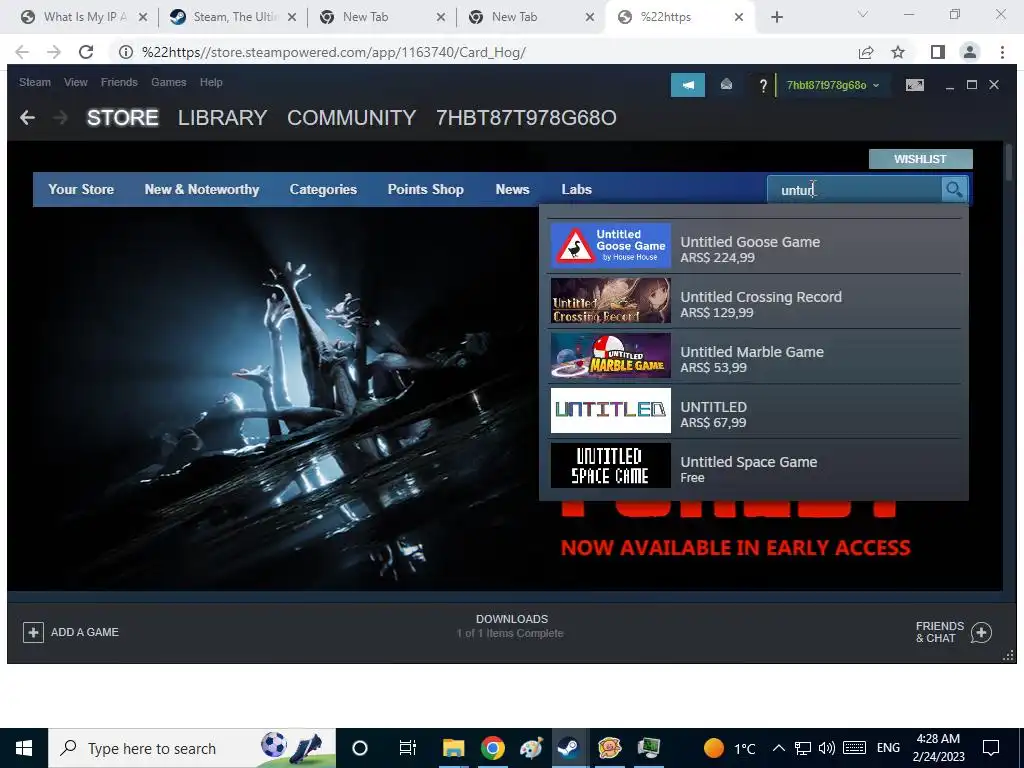Open DOWNLOADS status at bottom
Screen dimensions: 1024x768
click(511, 626)
